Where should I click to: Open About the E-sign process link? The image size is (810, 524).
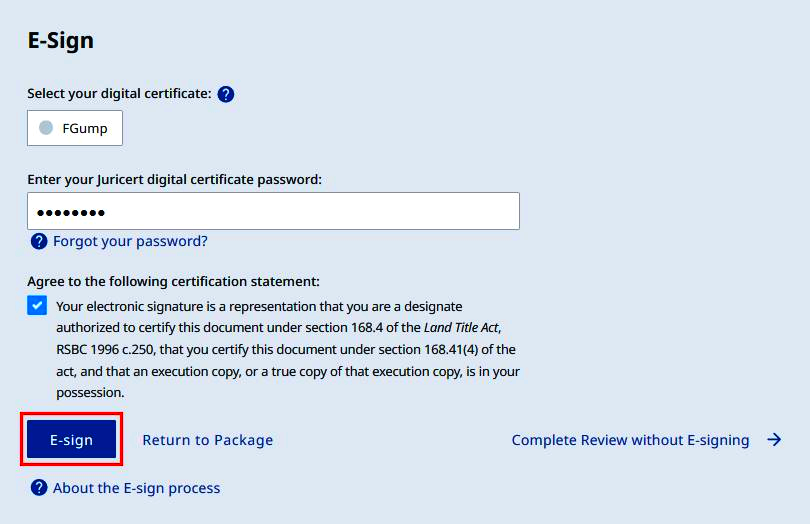(x=136, y=488)
